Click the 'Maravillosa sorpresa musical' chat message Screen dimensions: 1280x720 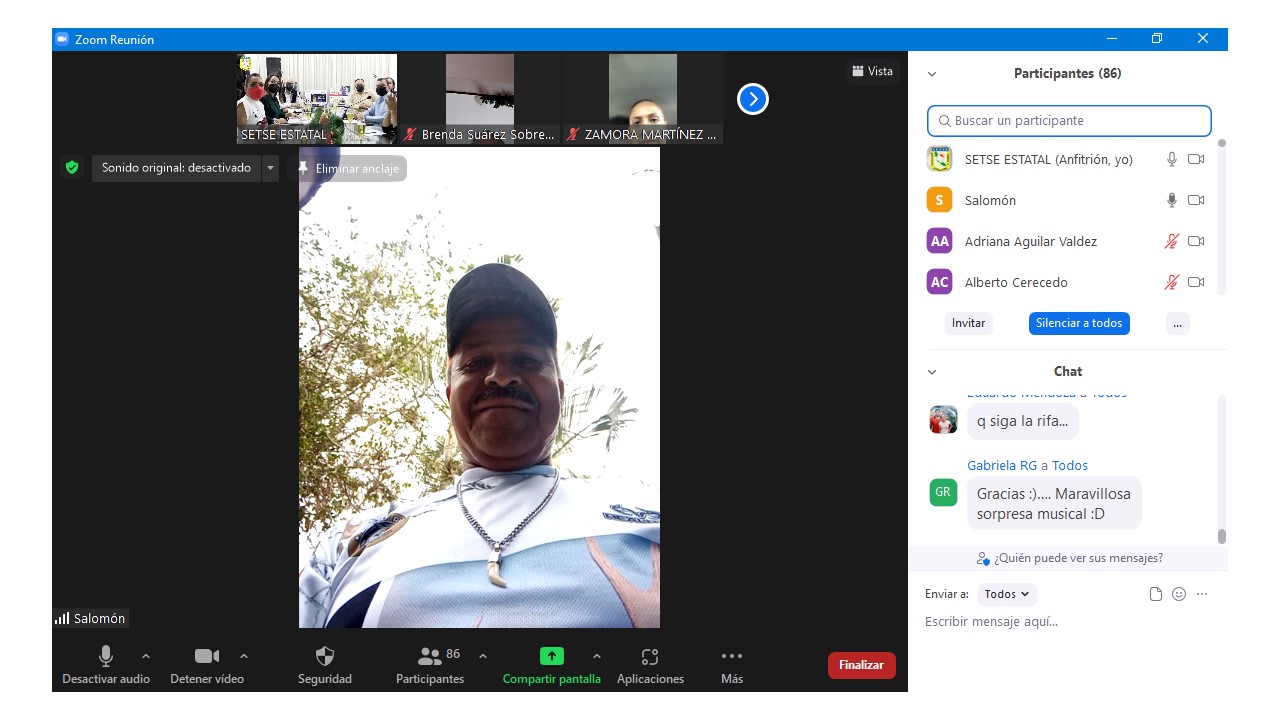point(1054,504)
